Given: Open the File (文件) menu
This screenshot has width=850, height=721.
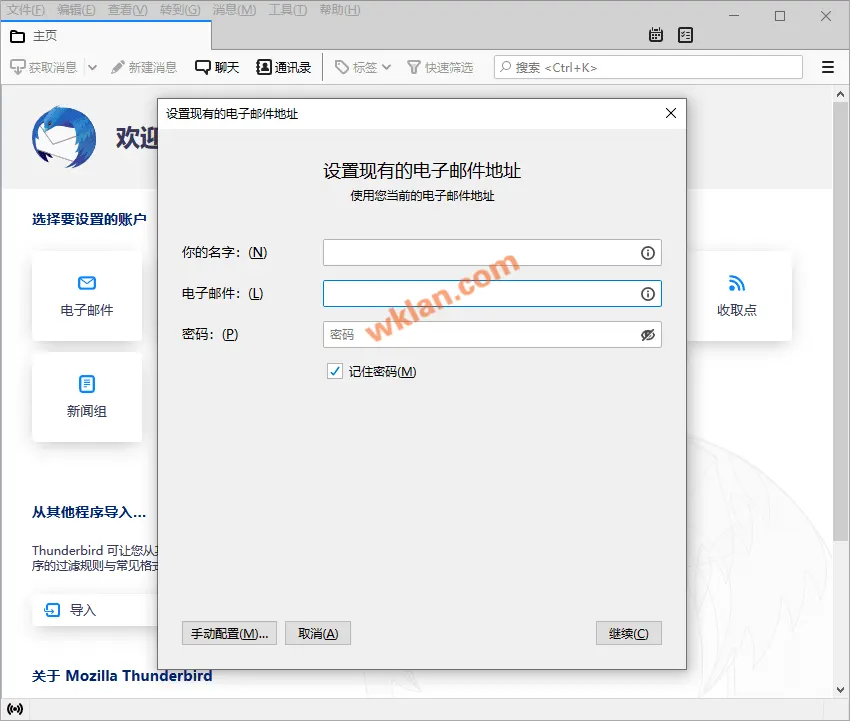Looking at the screenshot, I should point(25,10).
